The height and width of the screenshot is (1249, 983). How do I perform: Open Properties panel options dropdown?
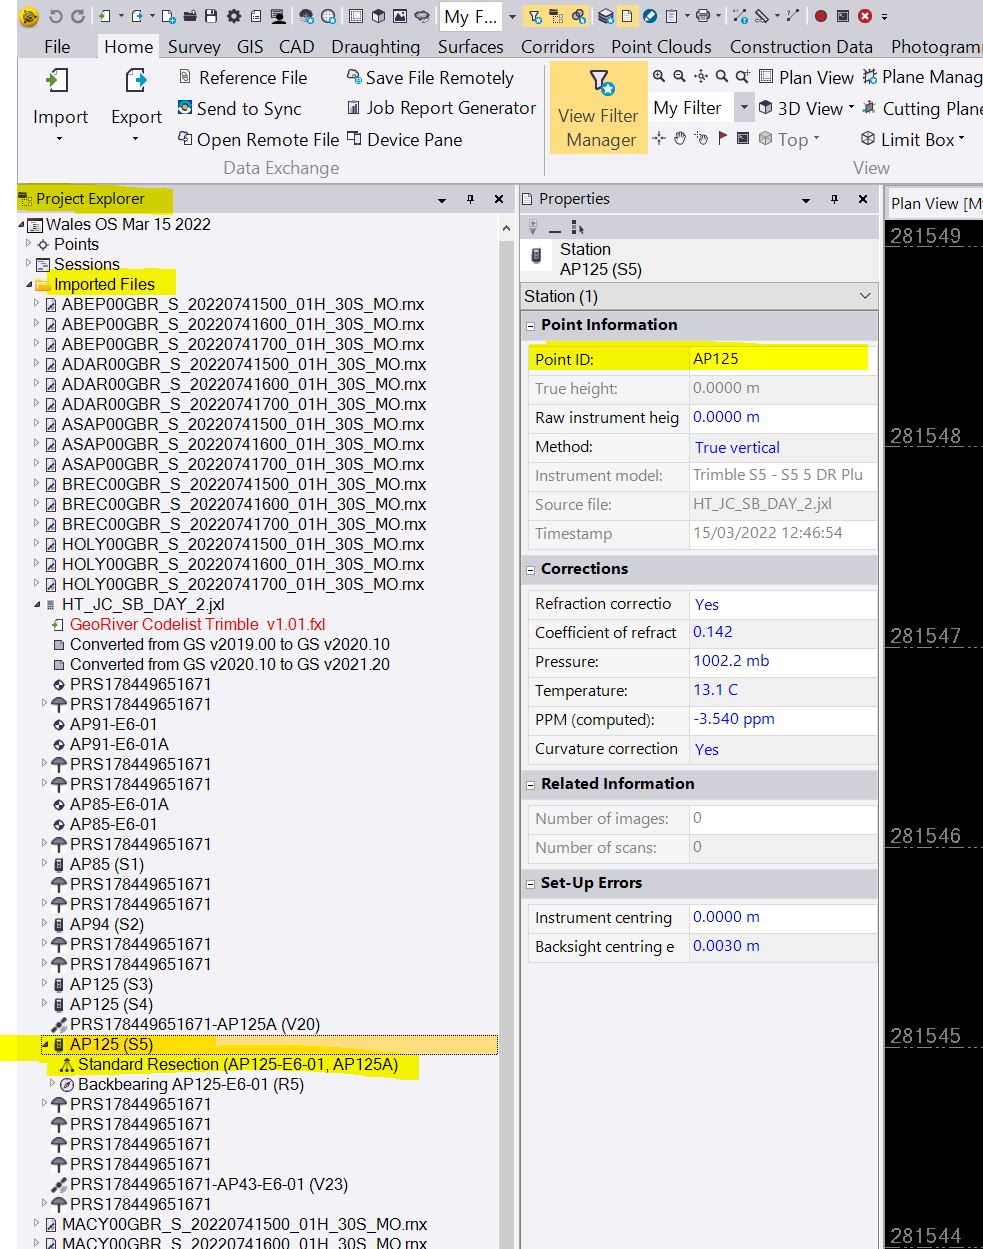coord(805,200)
